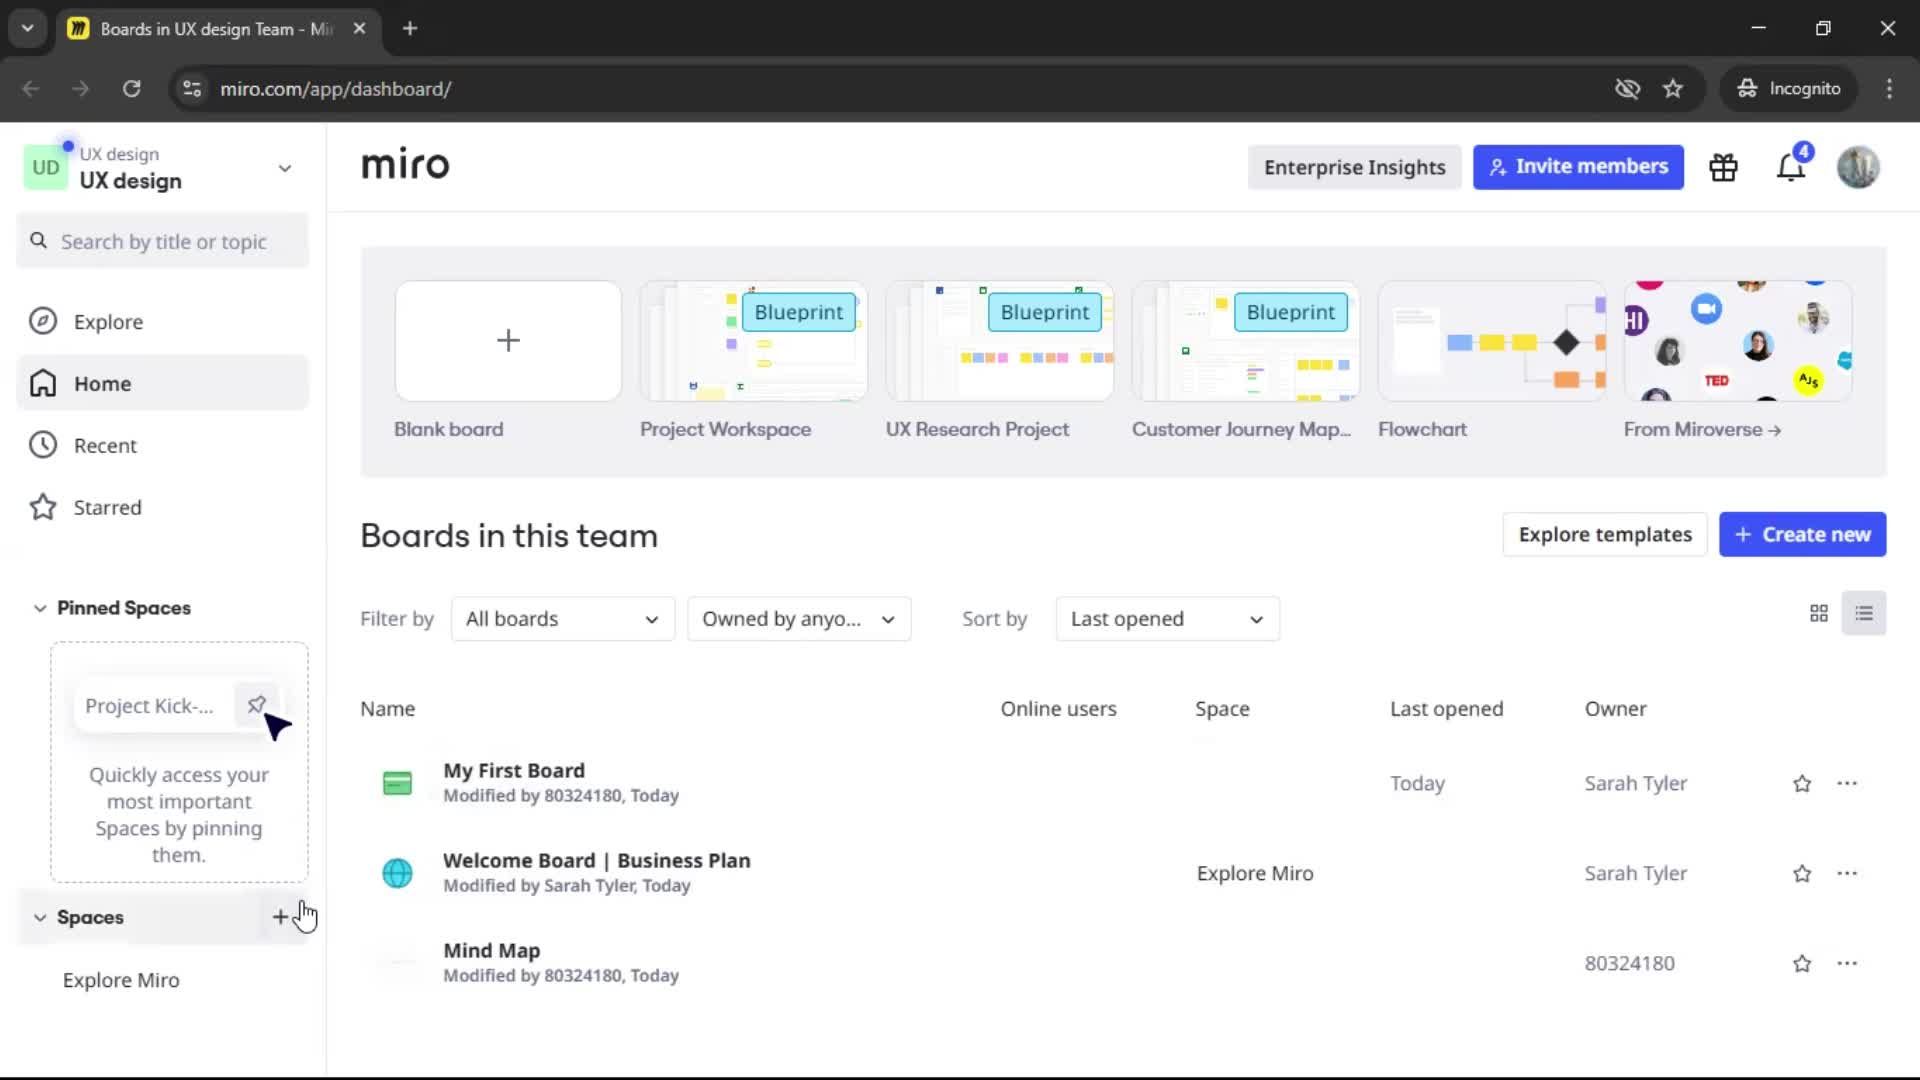1920x1080 pixels.
Task: View site information icon in address bar
Action: (x=191, y=89)
